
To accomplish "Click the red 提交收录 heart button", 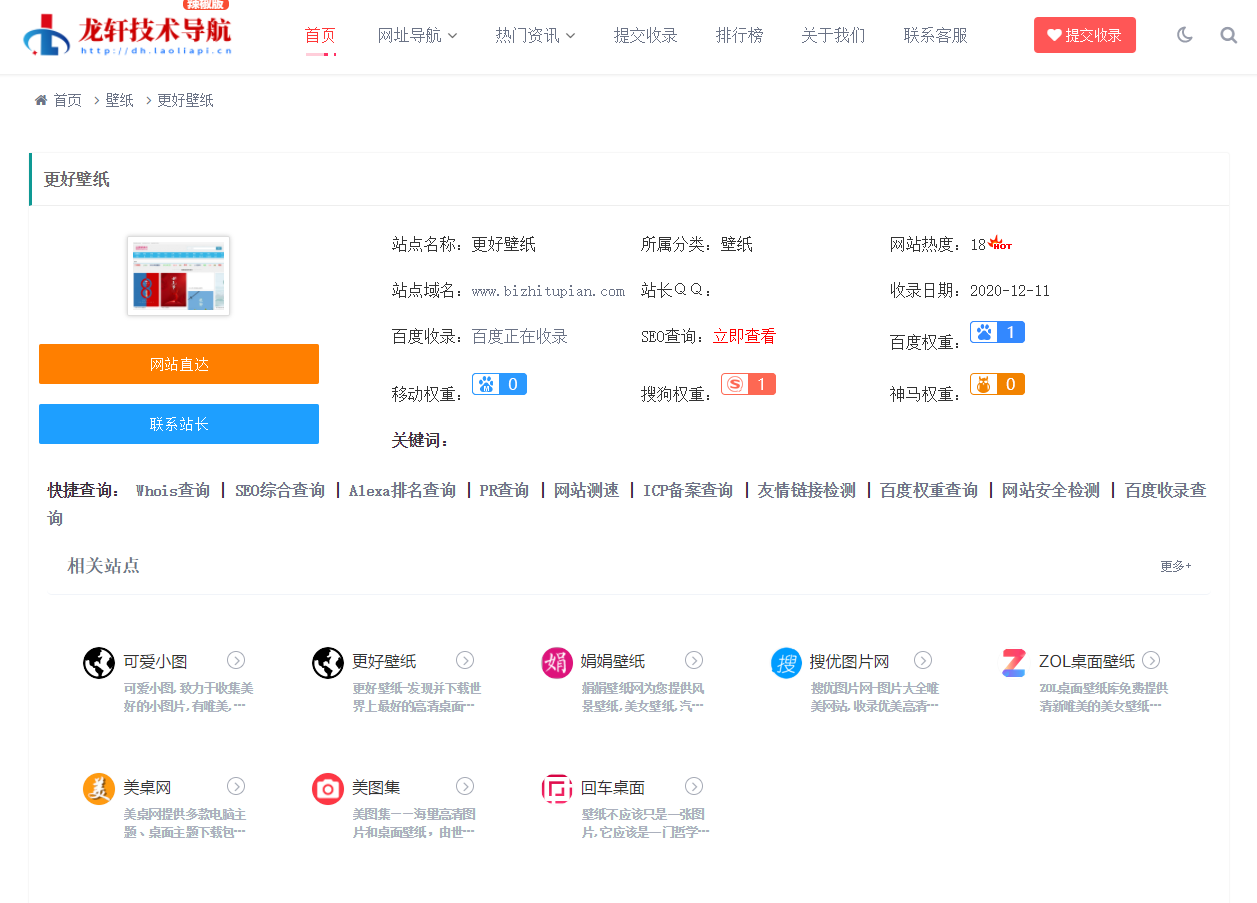I will click(x=1085, y=35).
